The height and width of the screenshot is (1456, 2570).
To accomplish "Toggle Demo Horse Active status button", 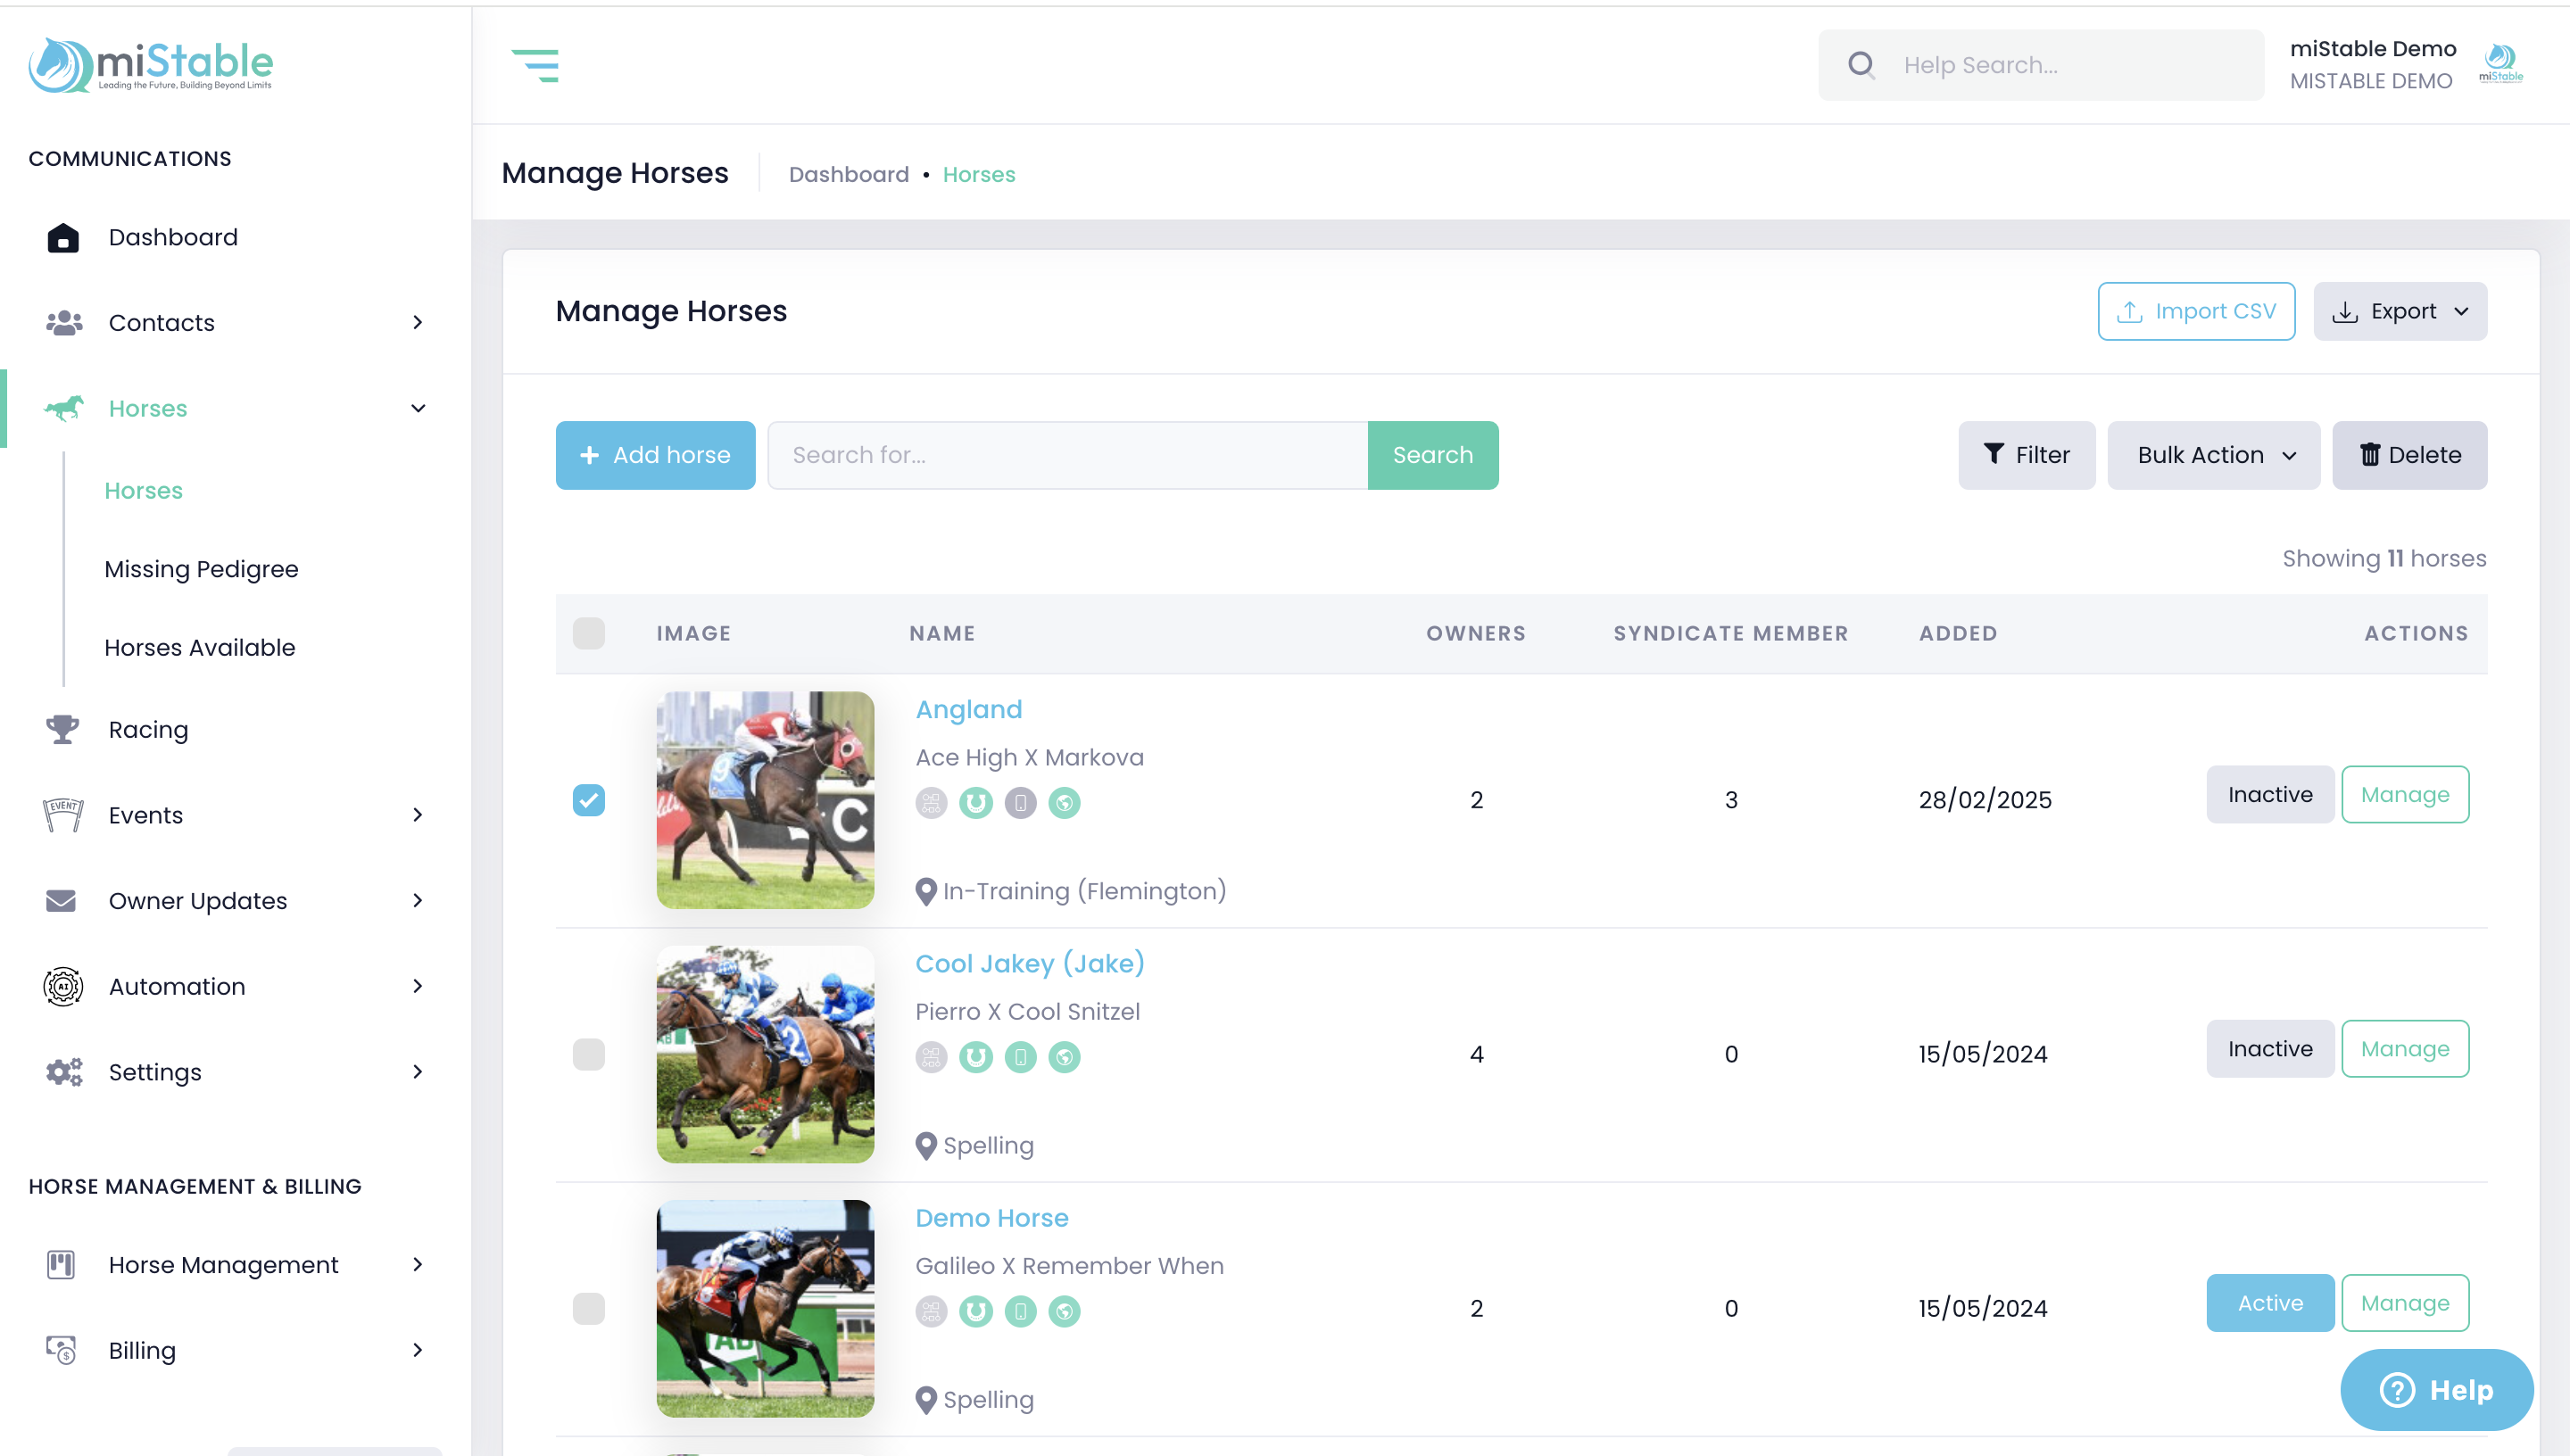I will point(2269,1302).
